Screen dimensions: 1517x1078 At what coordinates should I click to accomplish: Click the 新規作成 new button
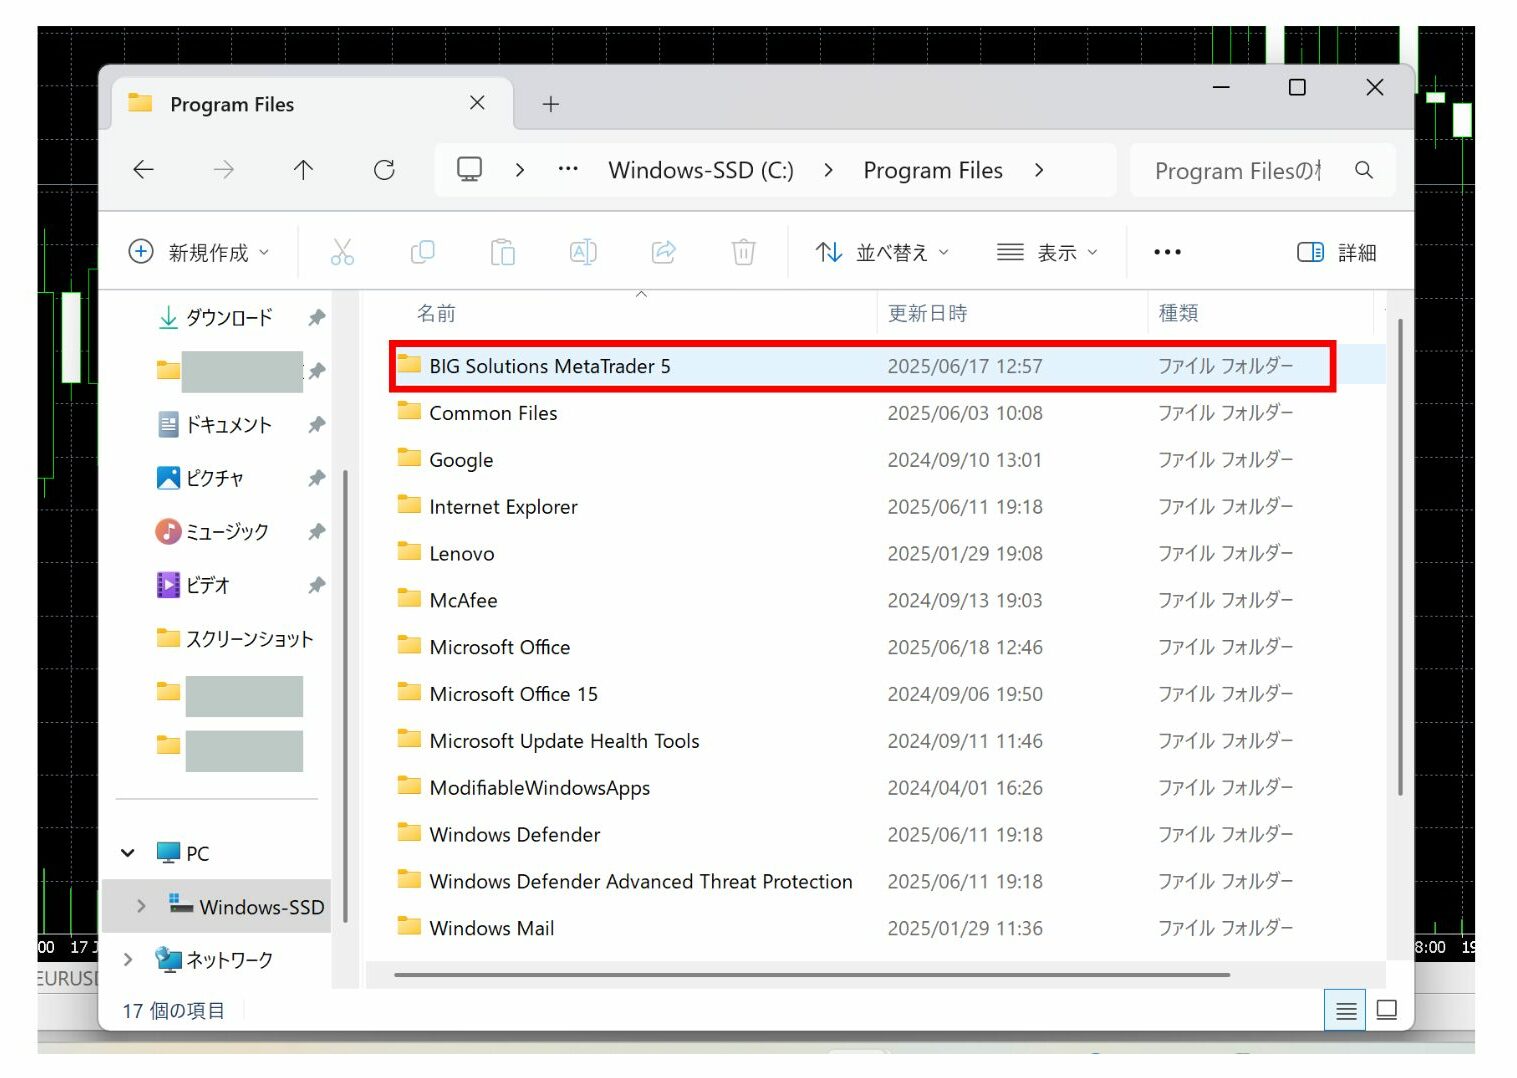pos(199,252)
